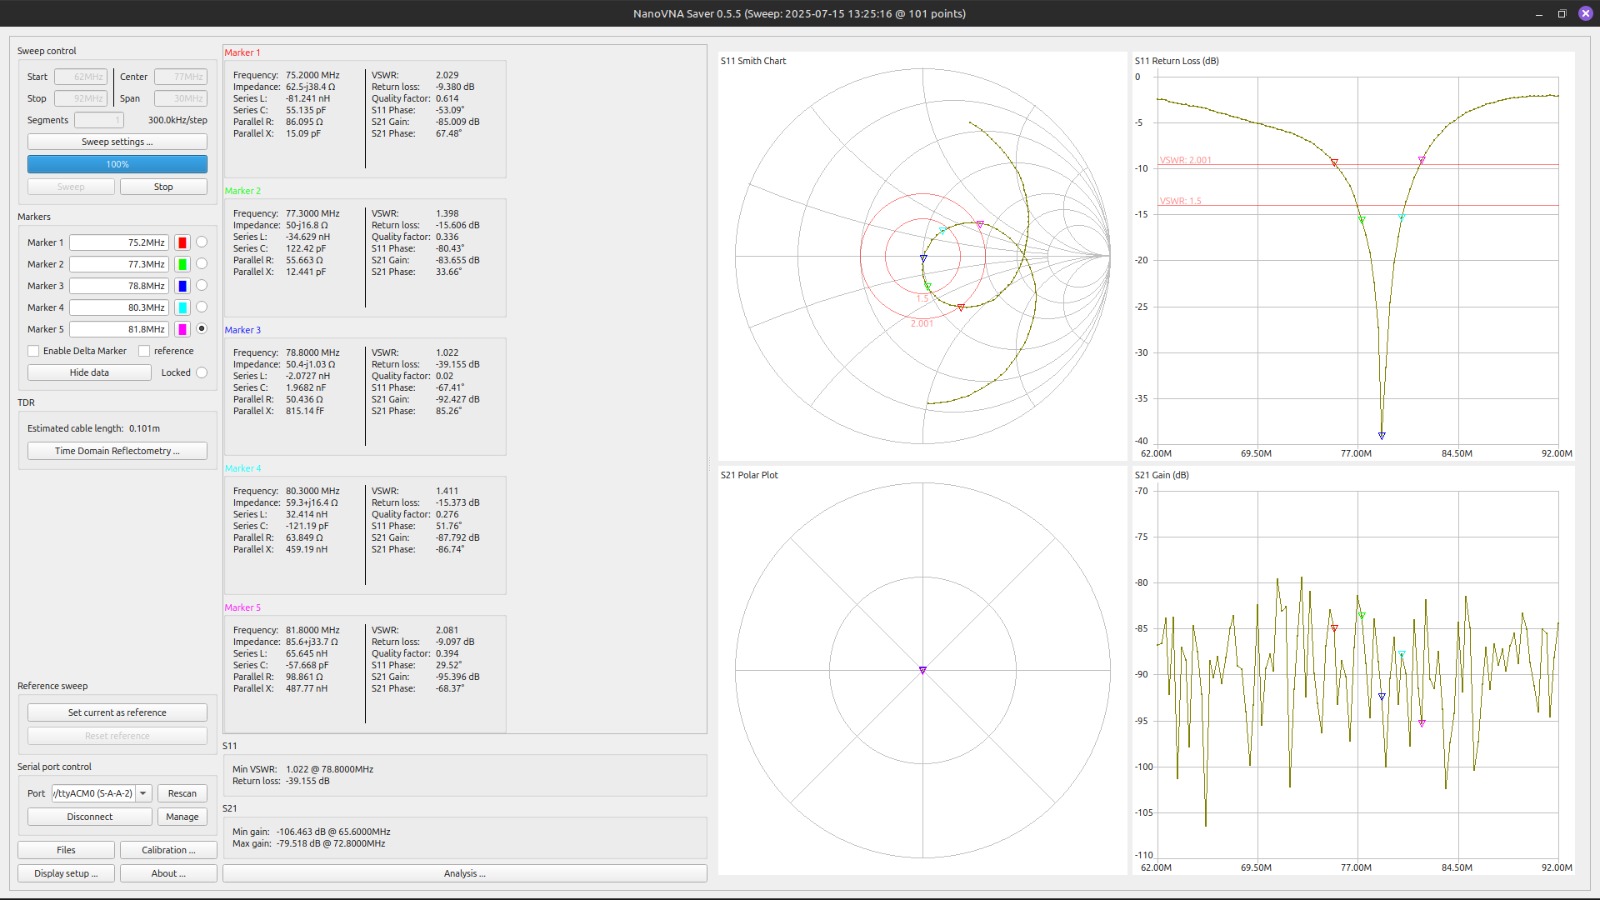Image resolution: width=1600 pixels, height=900 pixels.
Task: Click the Marker 3 blue color swatch
Action: click(x=182, y=286)
